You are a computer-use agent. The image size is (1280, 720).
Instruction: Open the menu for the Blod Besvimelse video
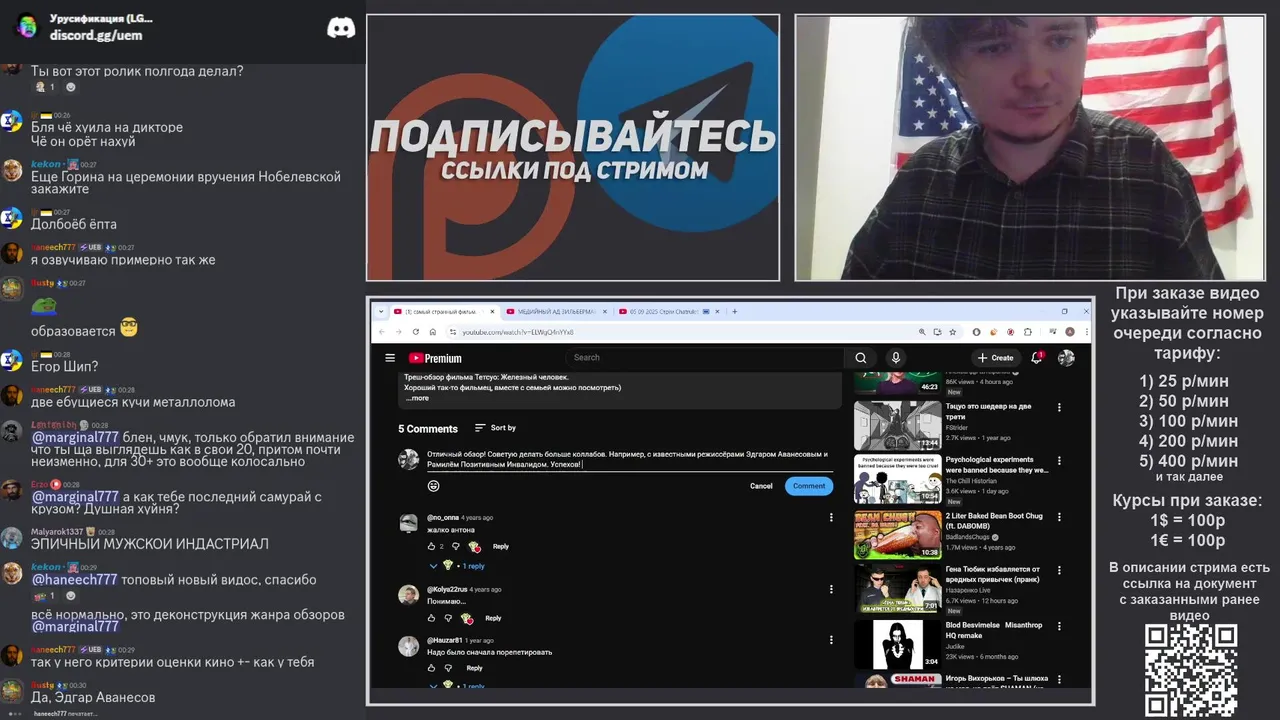(1059, 625)
